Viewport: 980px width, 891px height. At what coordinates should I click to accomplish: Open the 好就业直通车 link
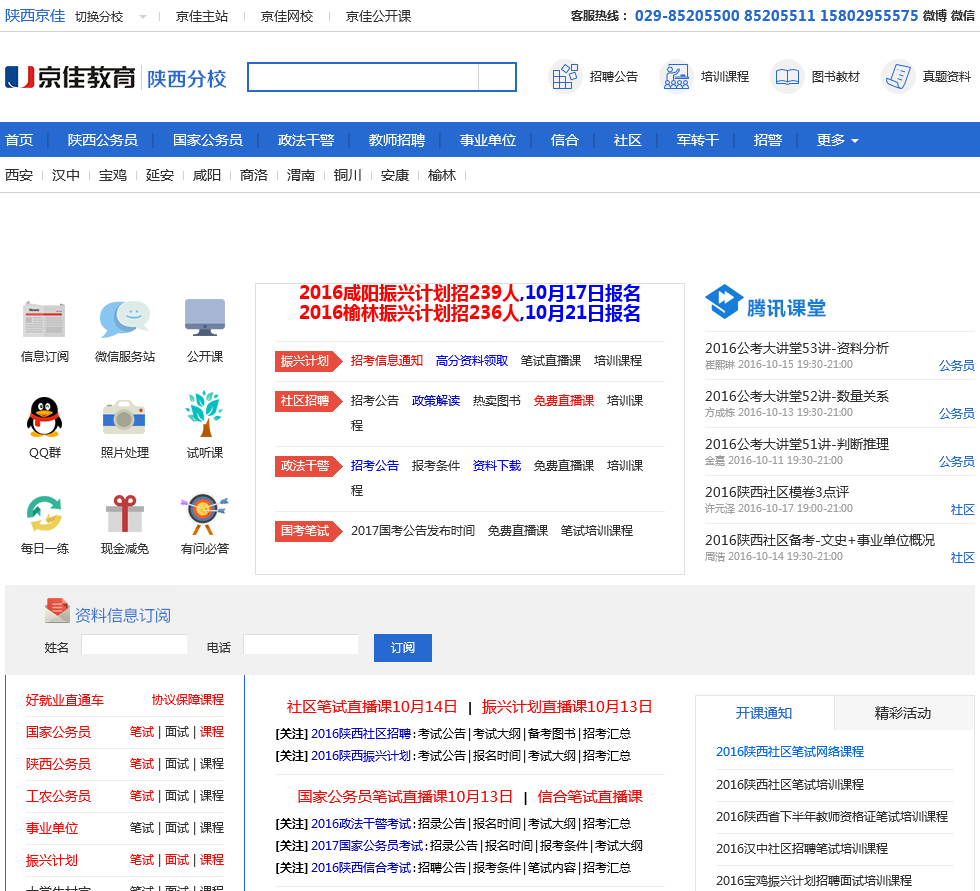(65, 700)
